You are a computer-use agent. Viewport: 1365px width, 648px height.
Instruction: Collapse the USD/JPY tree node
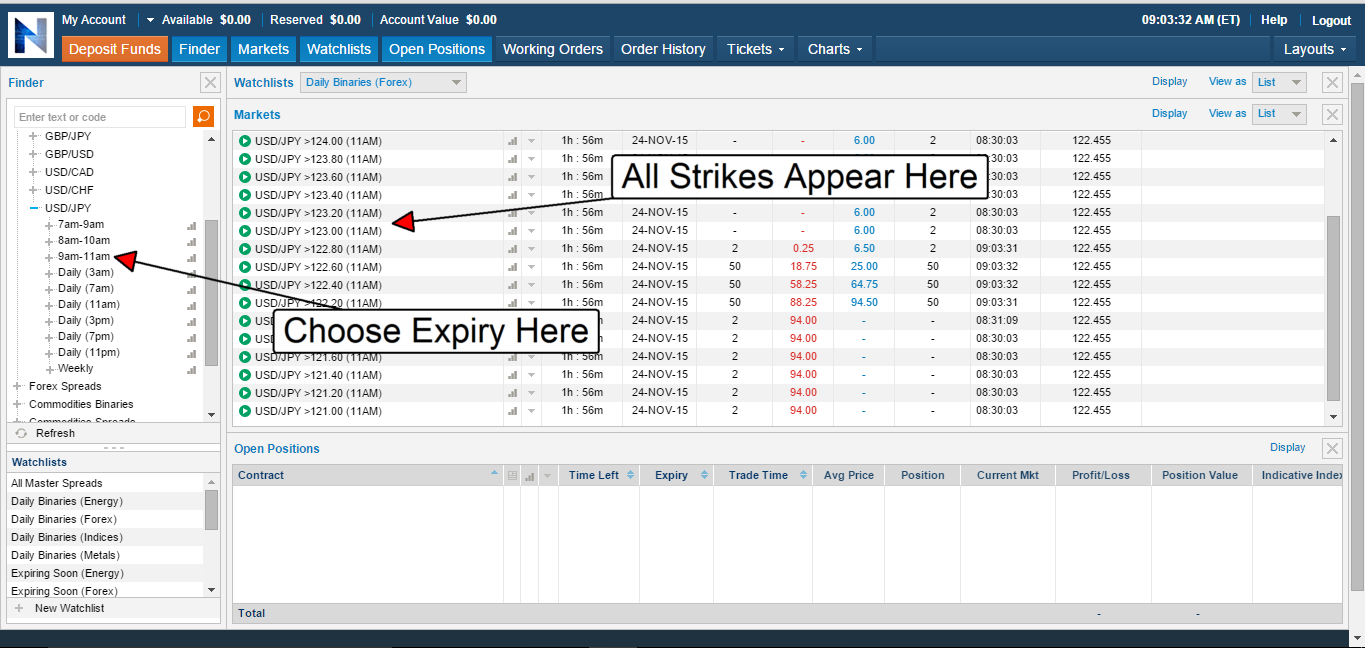(34, 208)
